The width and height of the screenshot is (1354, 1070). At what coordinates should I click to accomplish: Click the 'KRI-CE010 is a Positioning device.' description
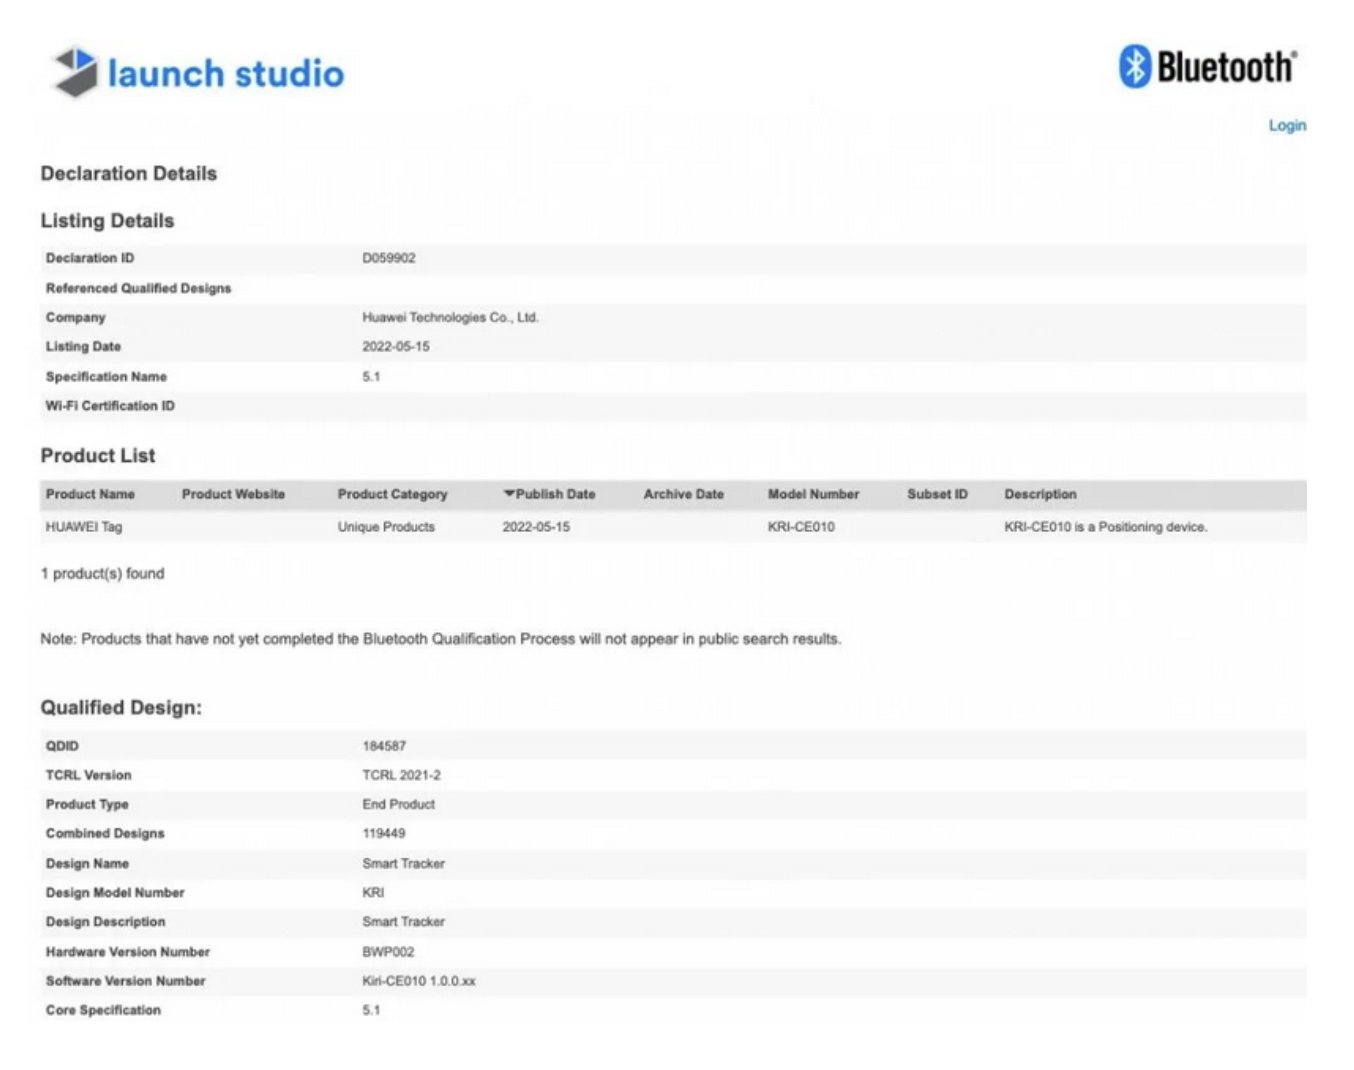click(x=1105, y=527)
